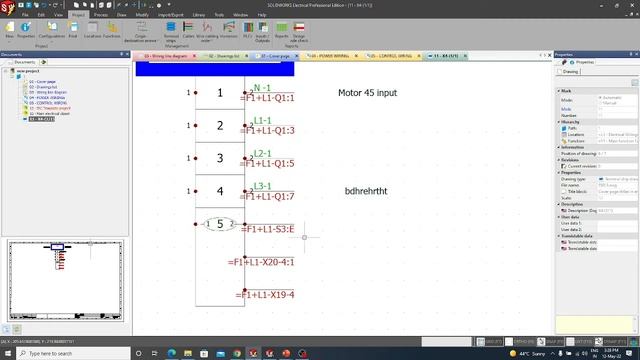Screen dimensions: 640x360
Task: Select 05 - CONTROL WIRING in document tree
Action: pyautogui.click(x=48, y=103)
